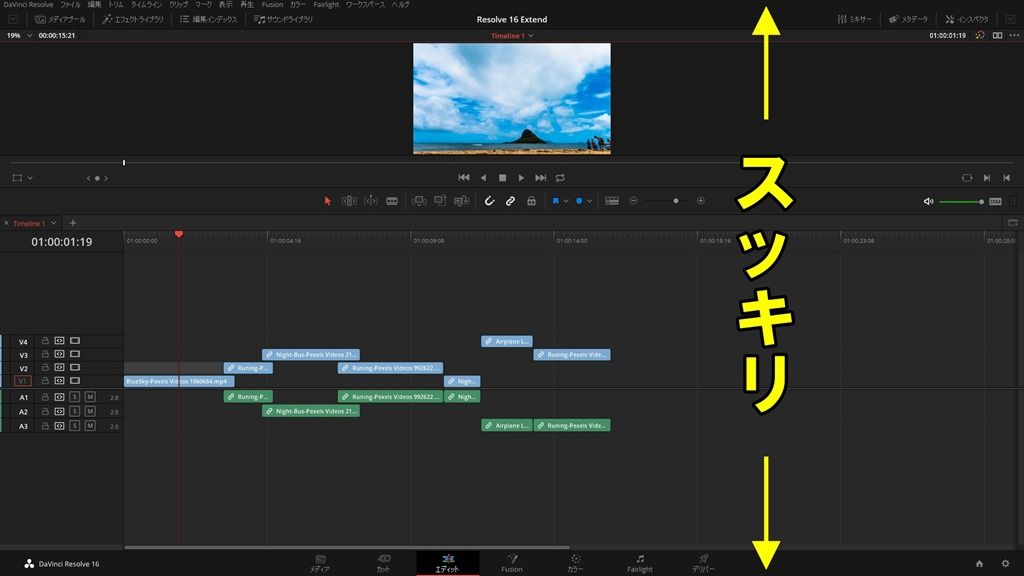Activate the Dynamic Trim mode tool

tap(371, 201)
